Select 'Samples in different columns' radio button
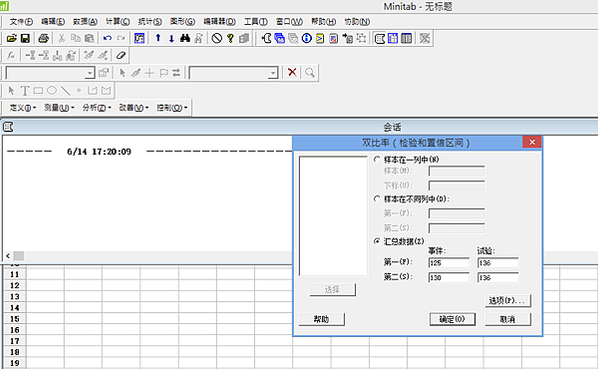Screen dimensions: 598x369 click(377, 199)
